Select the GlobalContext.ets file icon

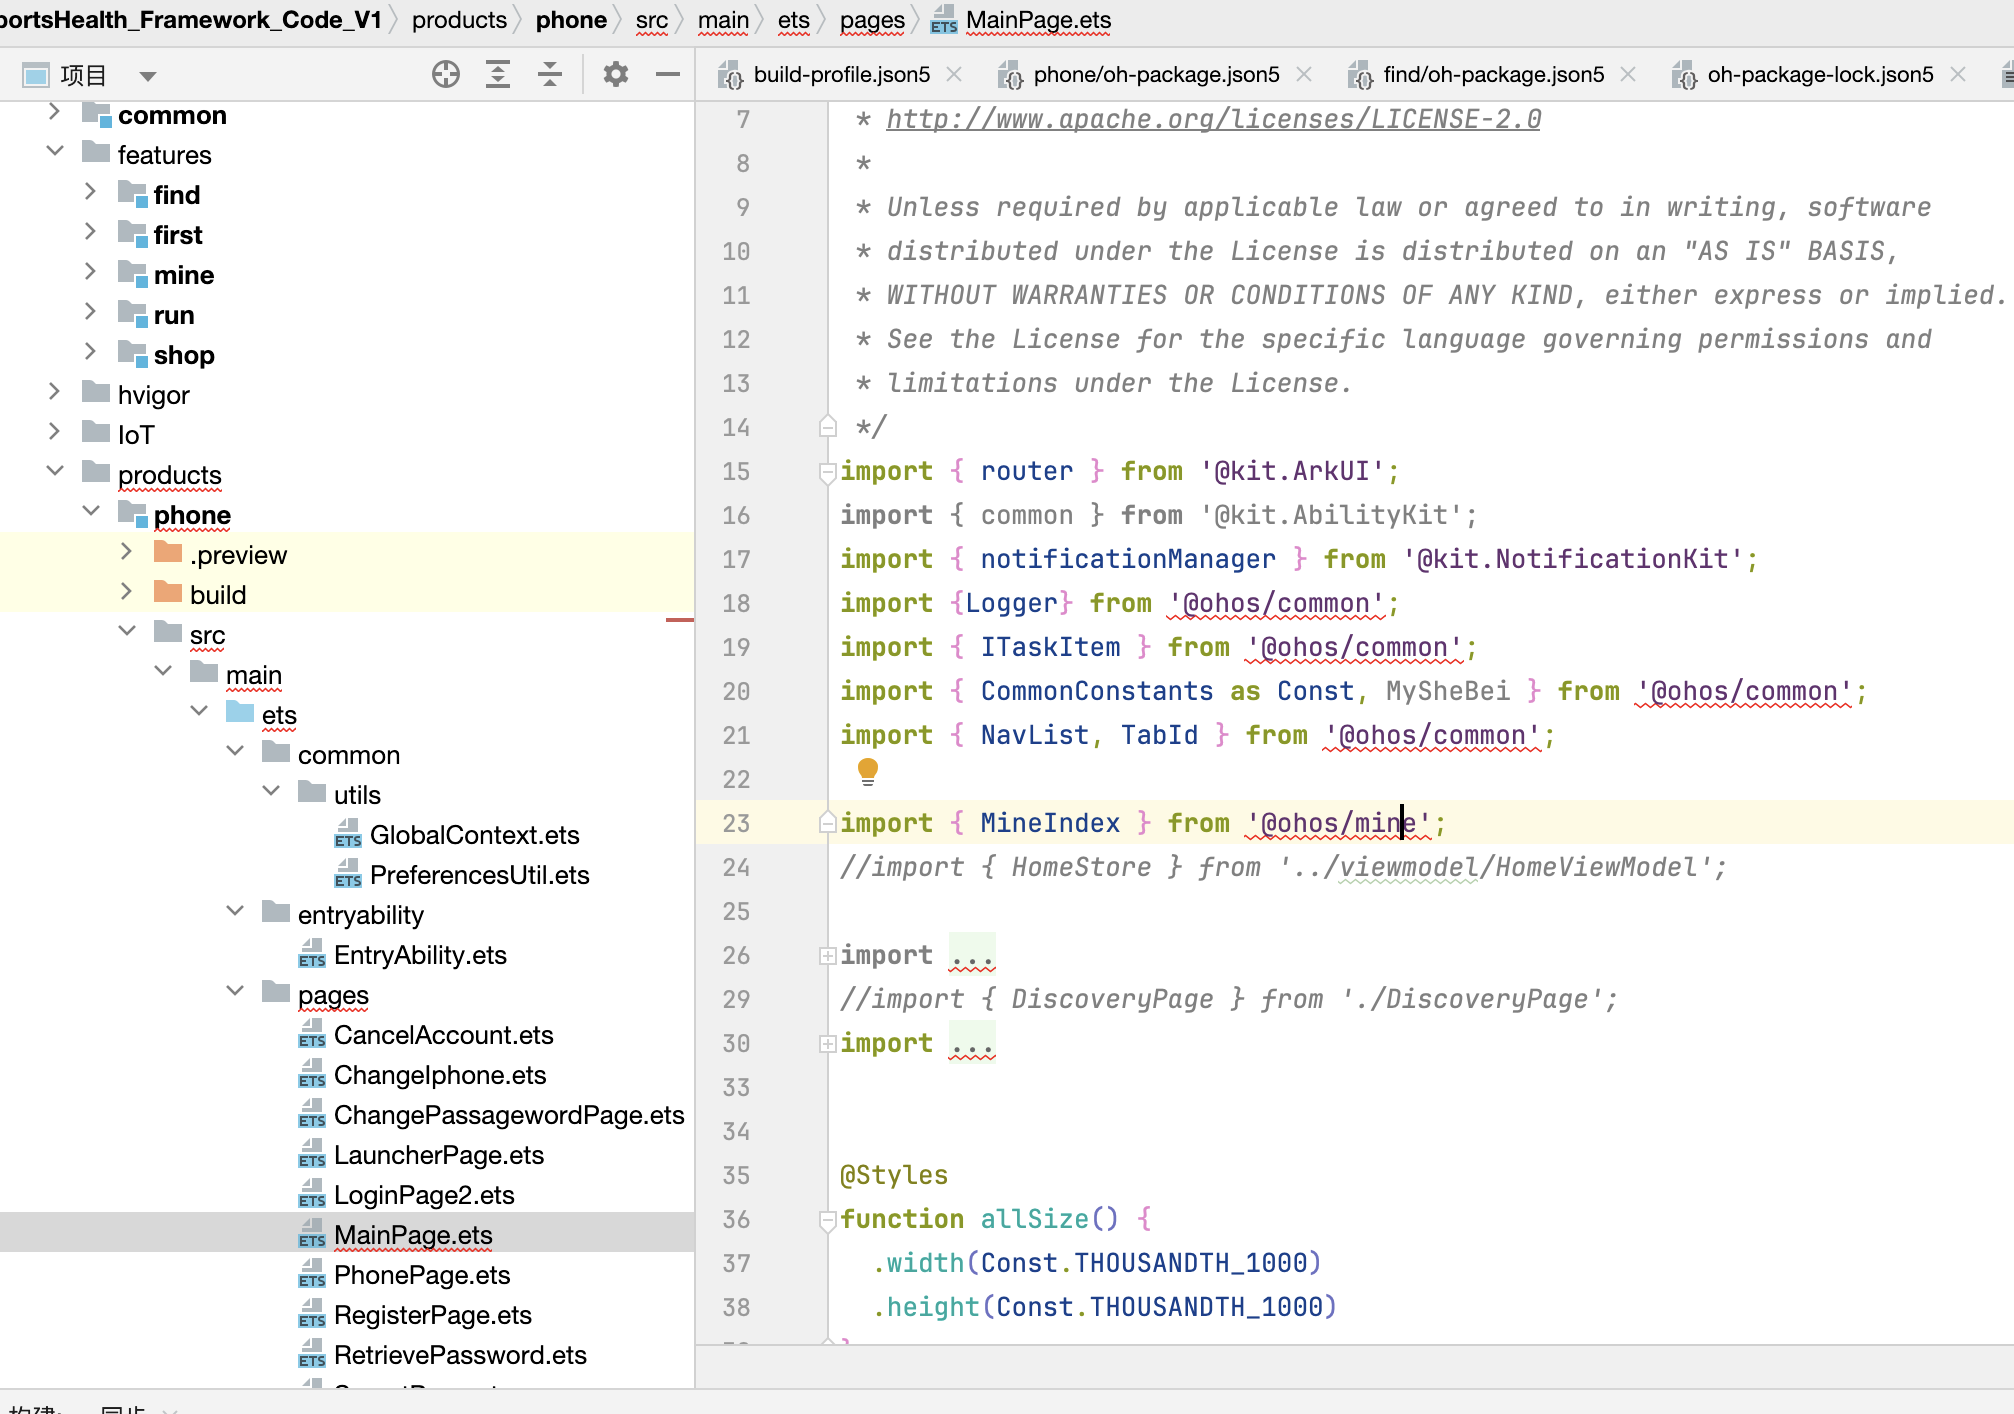(348, 834)
